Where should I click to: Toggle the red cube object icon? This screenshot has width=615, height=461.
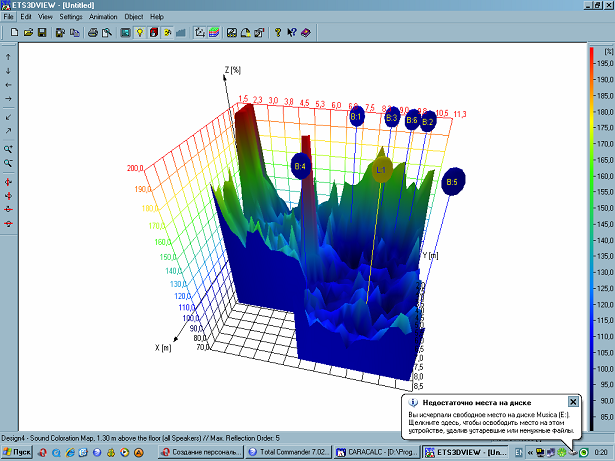[154, 33]
